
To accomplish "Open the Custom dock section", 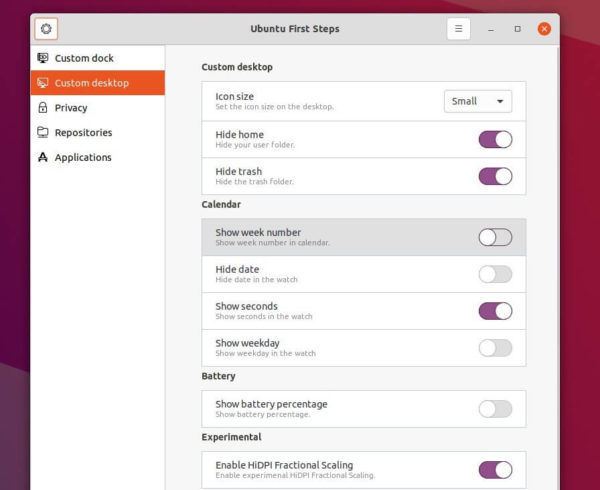I will click(98, 58).
